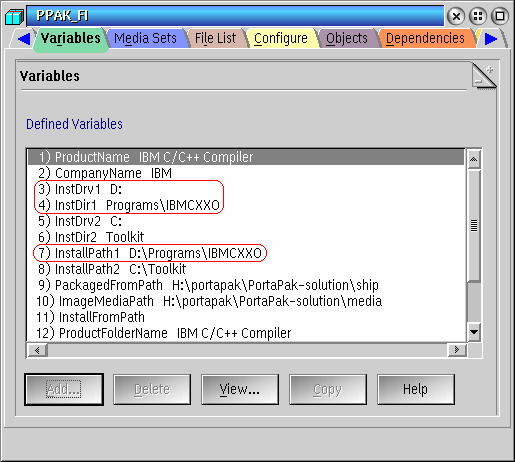Image resolution: width=515 pixels, height=462 pixels.
Task: Select the InstDrv1 D: row
Action: 246,189
